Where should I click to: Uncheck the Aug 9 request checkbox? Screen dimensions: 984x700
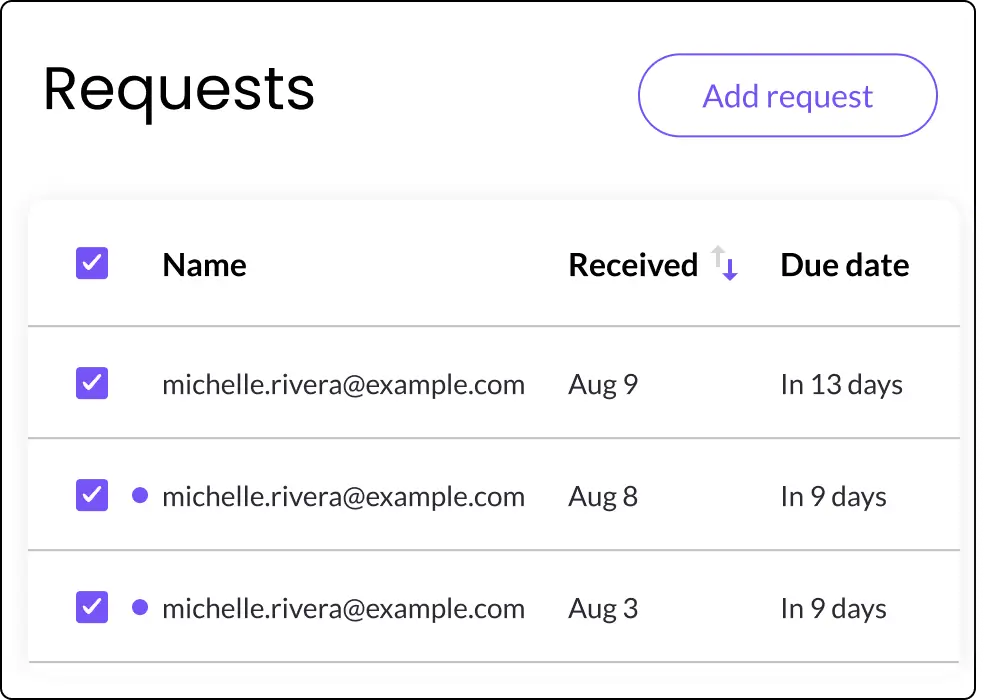(x=92, y=383)
